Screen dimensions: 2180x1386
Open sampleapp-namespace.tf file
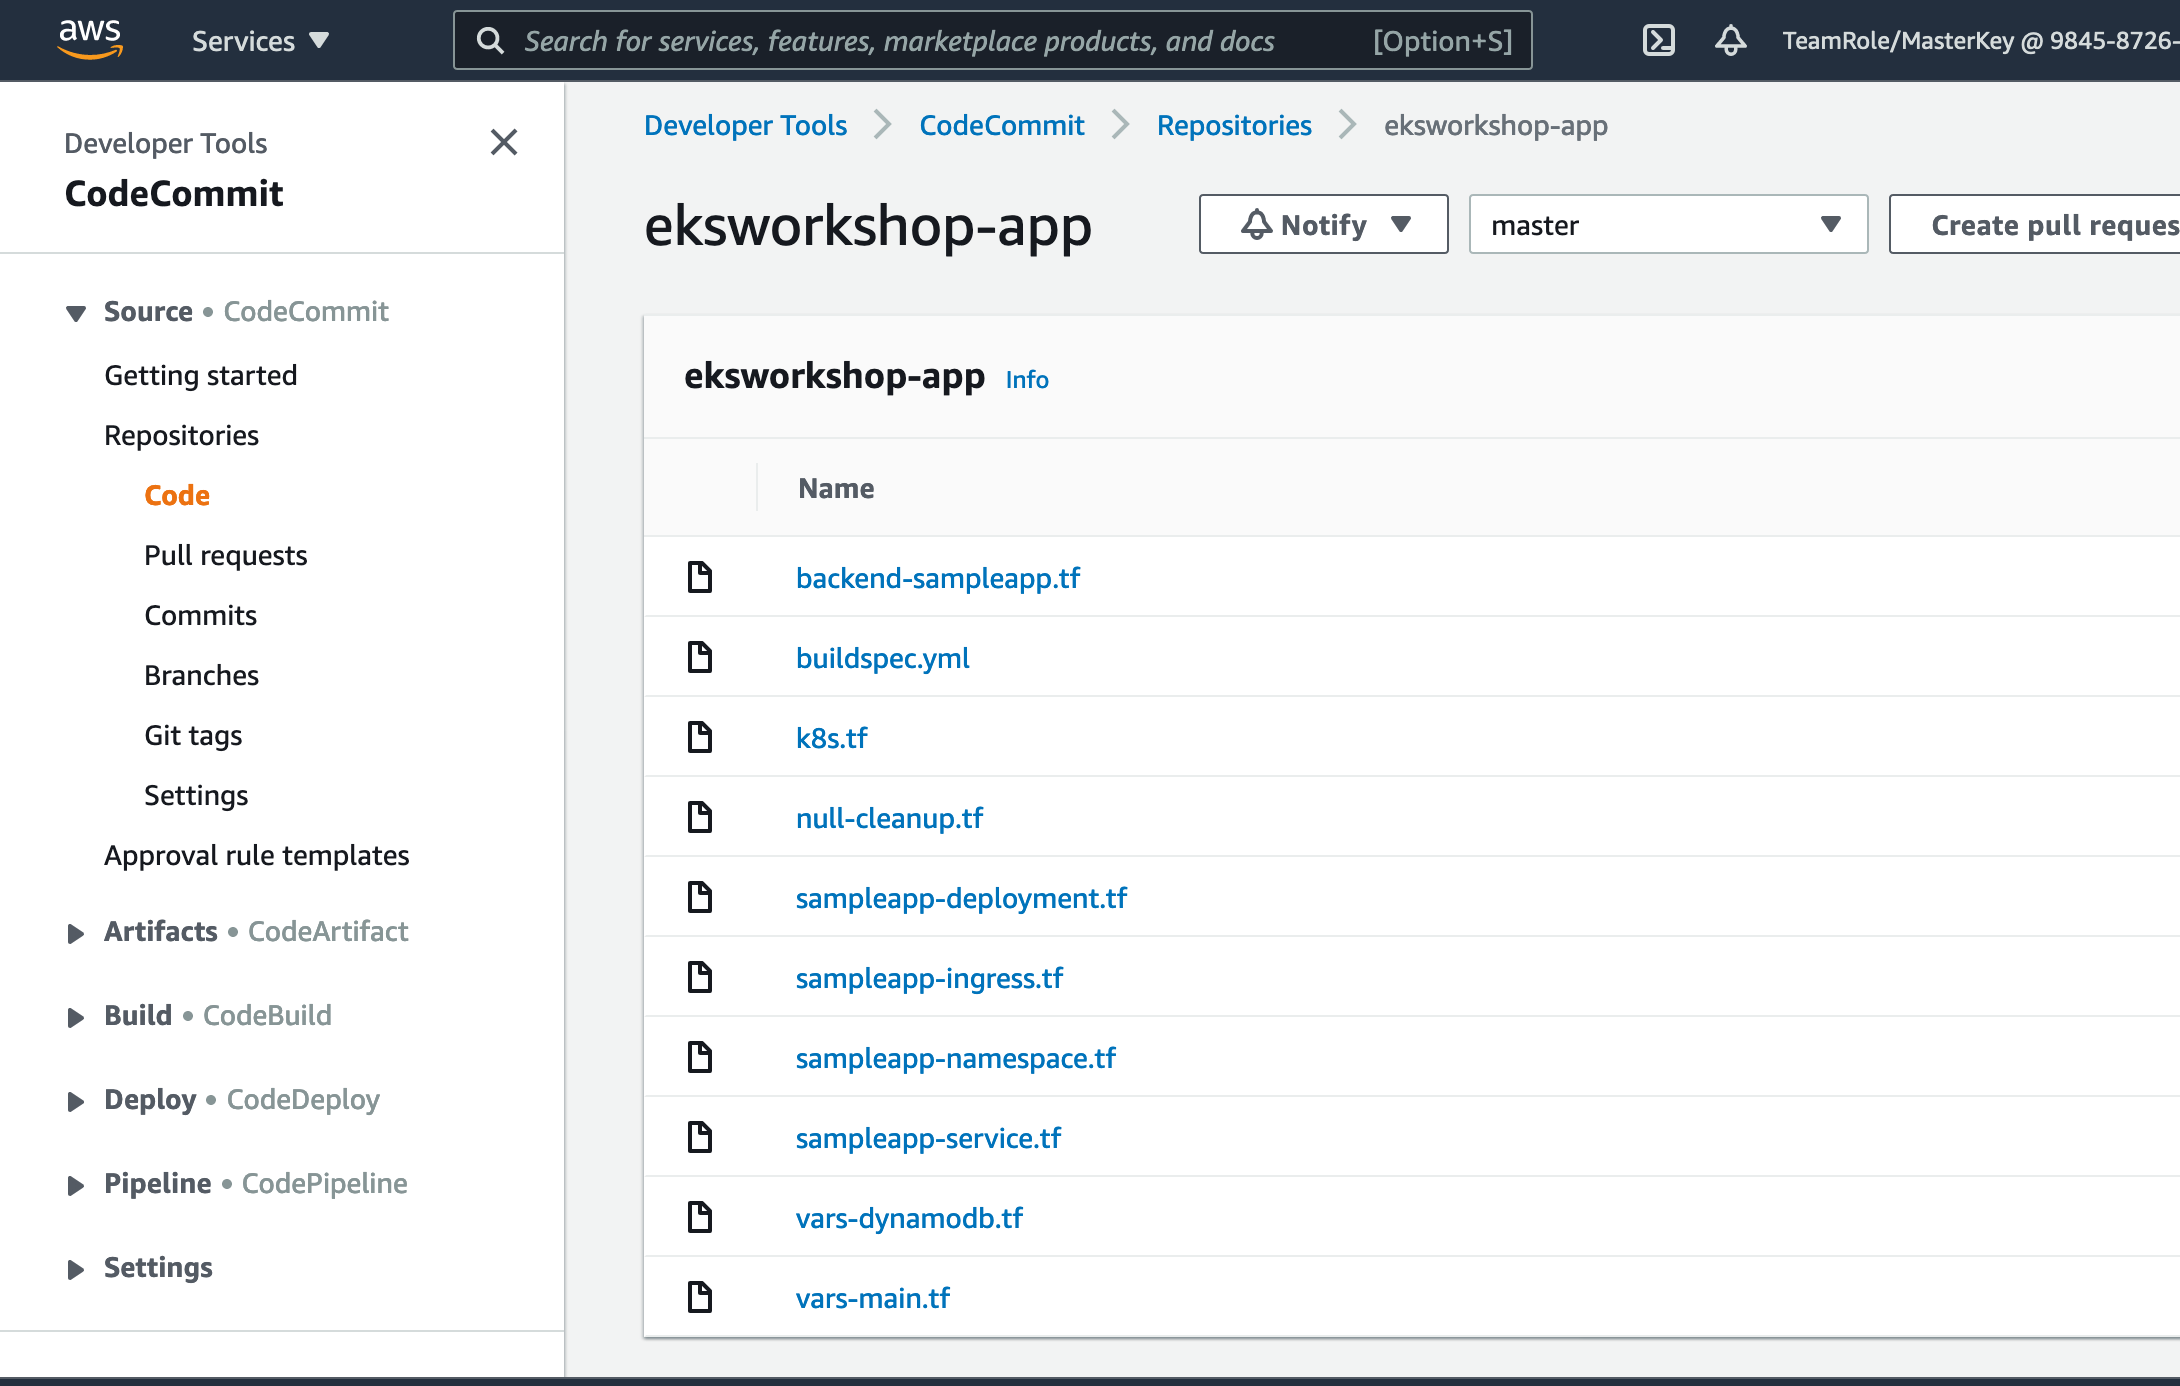[x=956, y=1058]
